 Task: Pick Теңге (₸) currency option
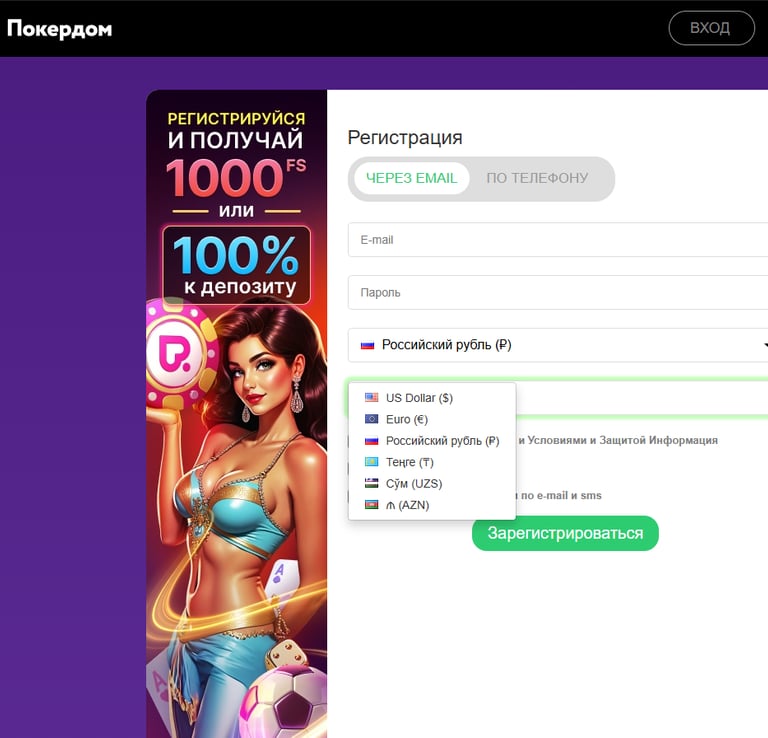pyautogui.click(x=432, y=462)
